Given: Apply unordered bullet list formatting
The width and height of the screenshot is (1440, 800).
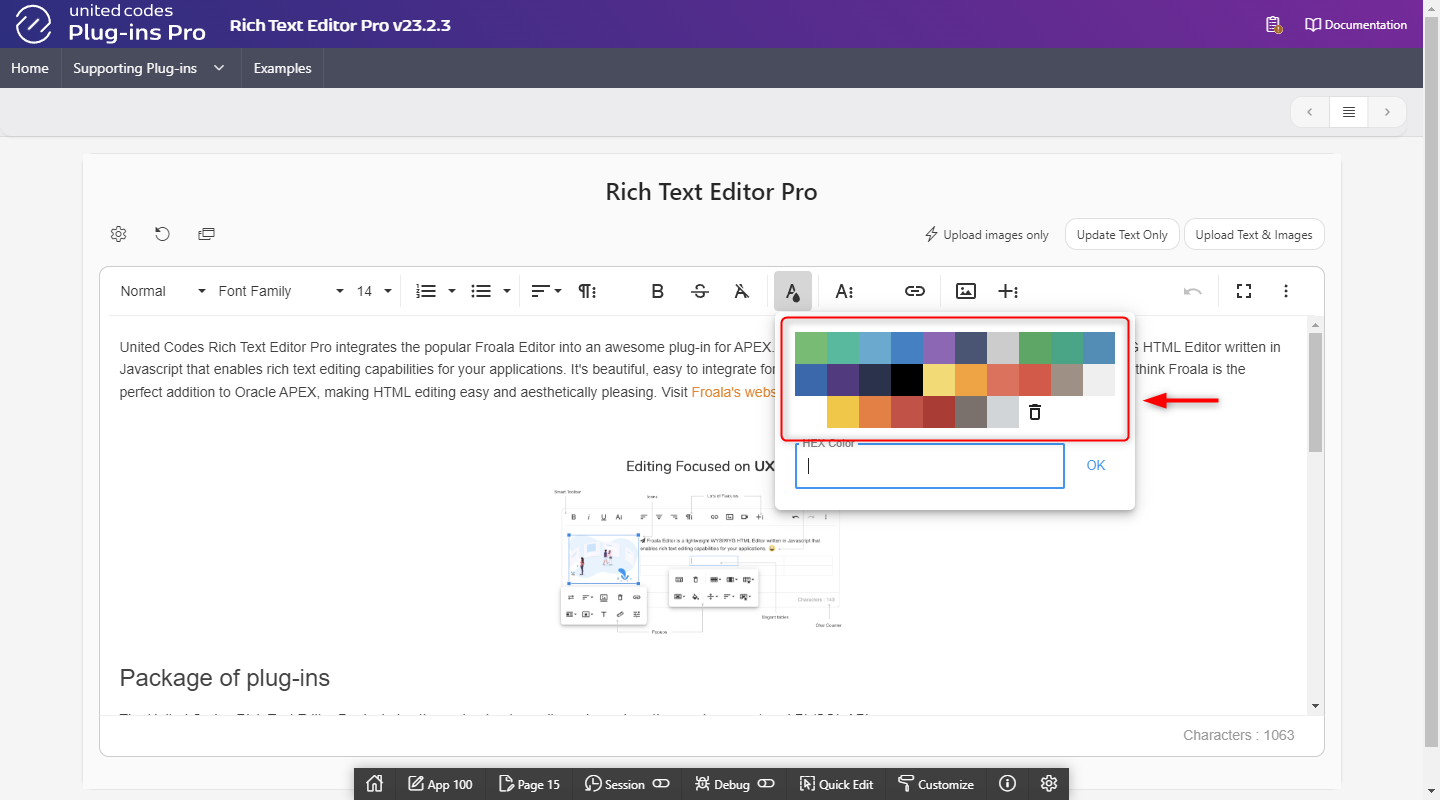Looking at the screenshot, I should (x=481, y=291).
